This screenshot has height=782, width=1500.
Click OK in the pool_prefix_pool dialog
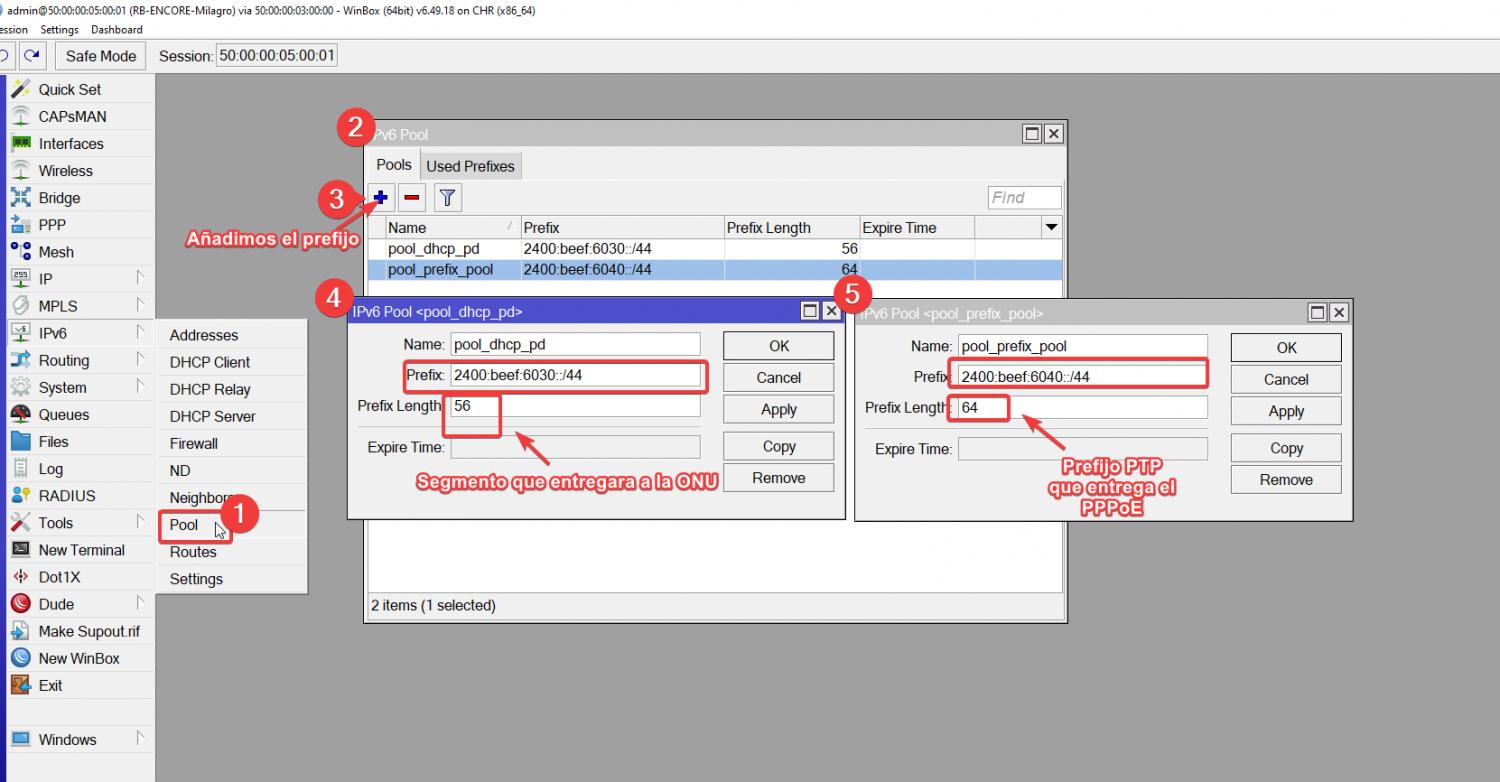[1286, 348]
